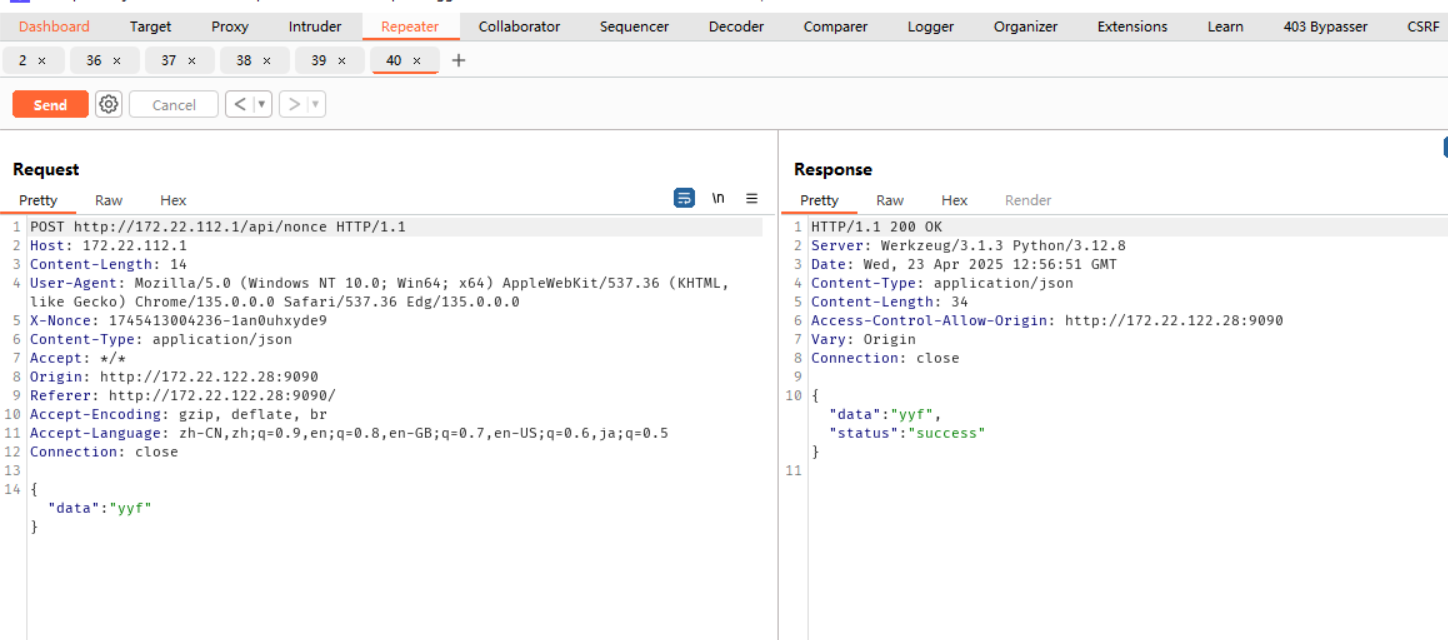
Task: Switch to the Logger tab
Action: [x=931, y=27]
